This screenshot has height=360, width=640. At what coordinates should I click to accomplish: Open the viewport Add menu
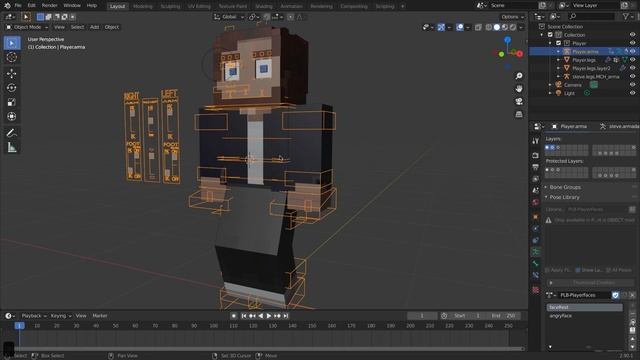tap(94, 27)
